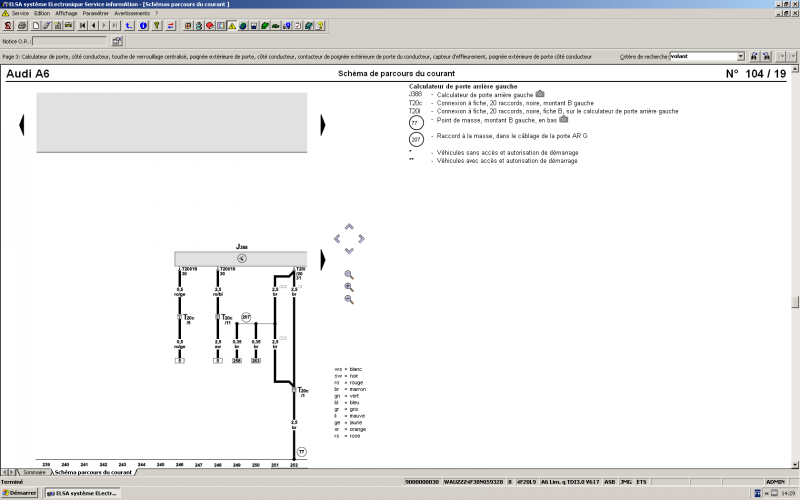Pan the diagram left with the left chevron

tap(337, 238)
